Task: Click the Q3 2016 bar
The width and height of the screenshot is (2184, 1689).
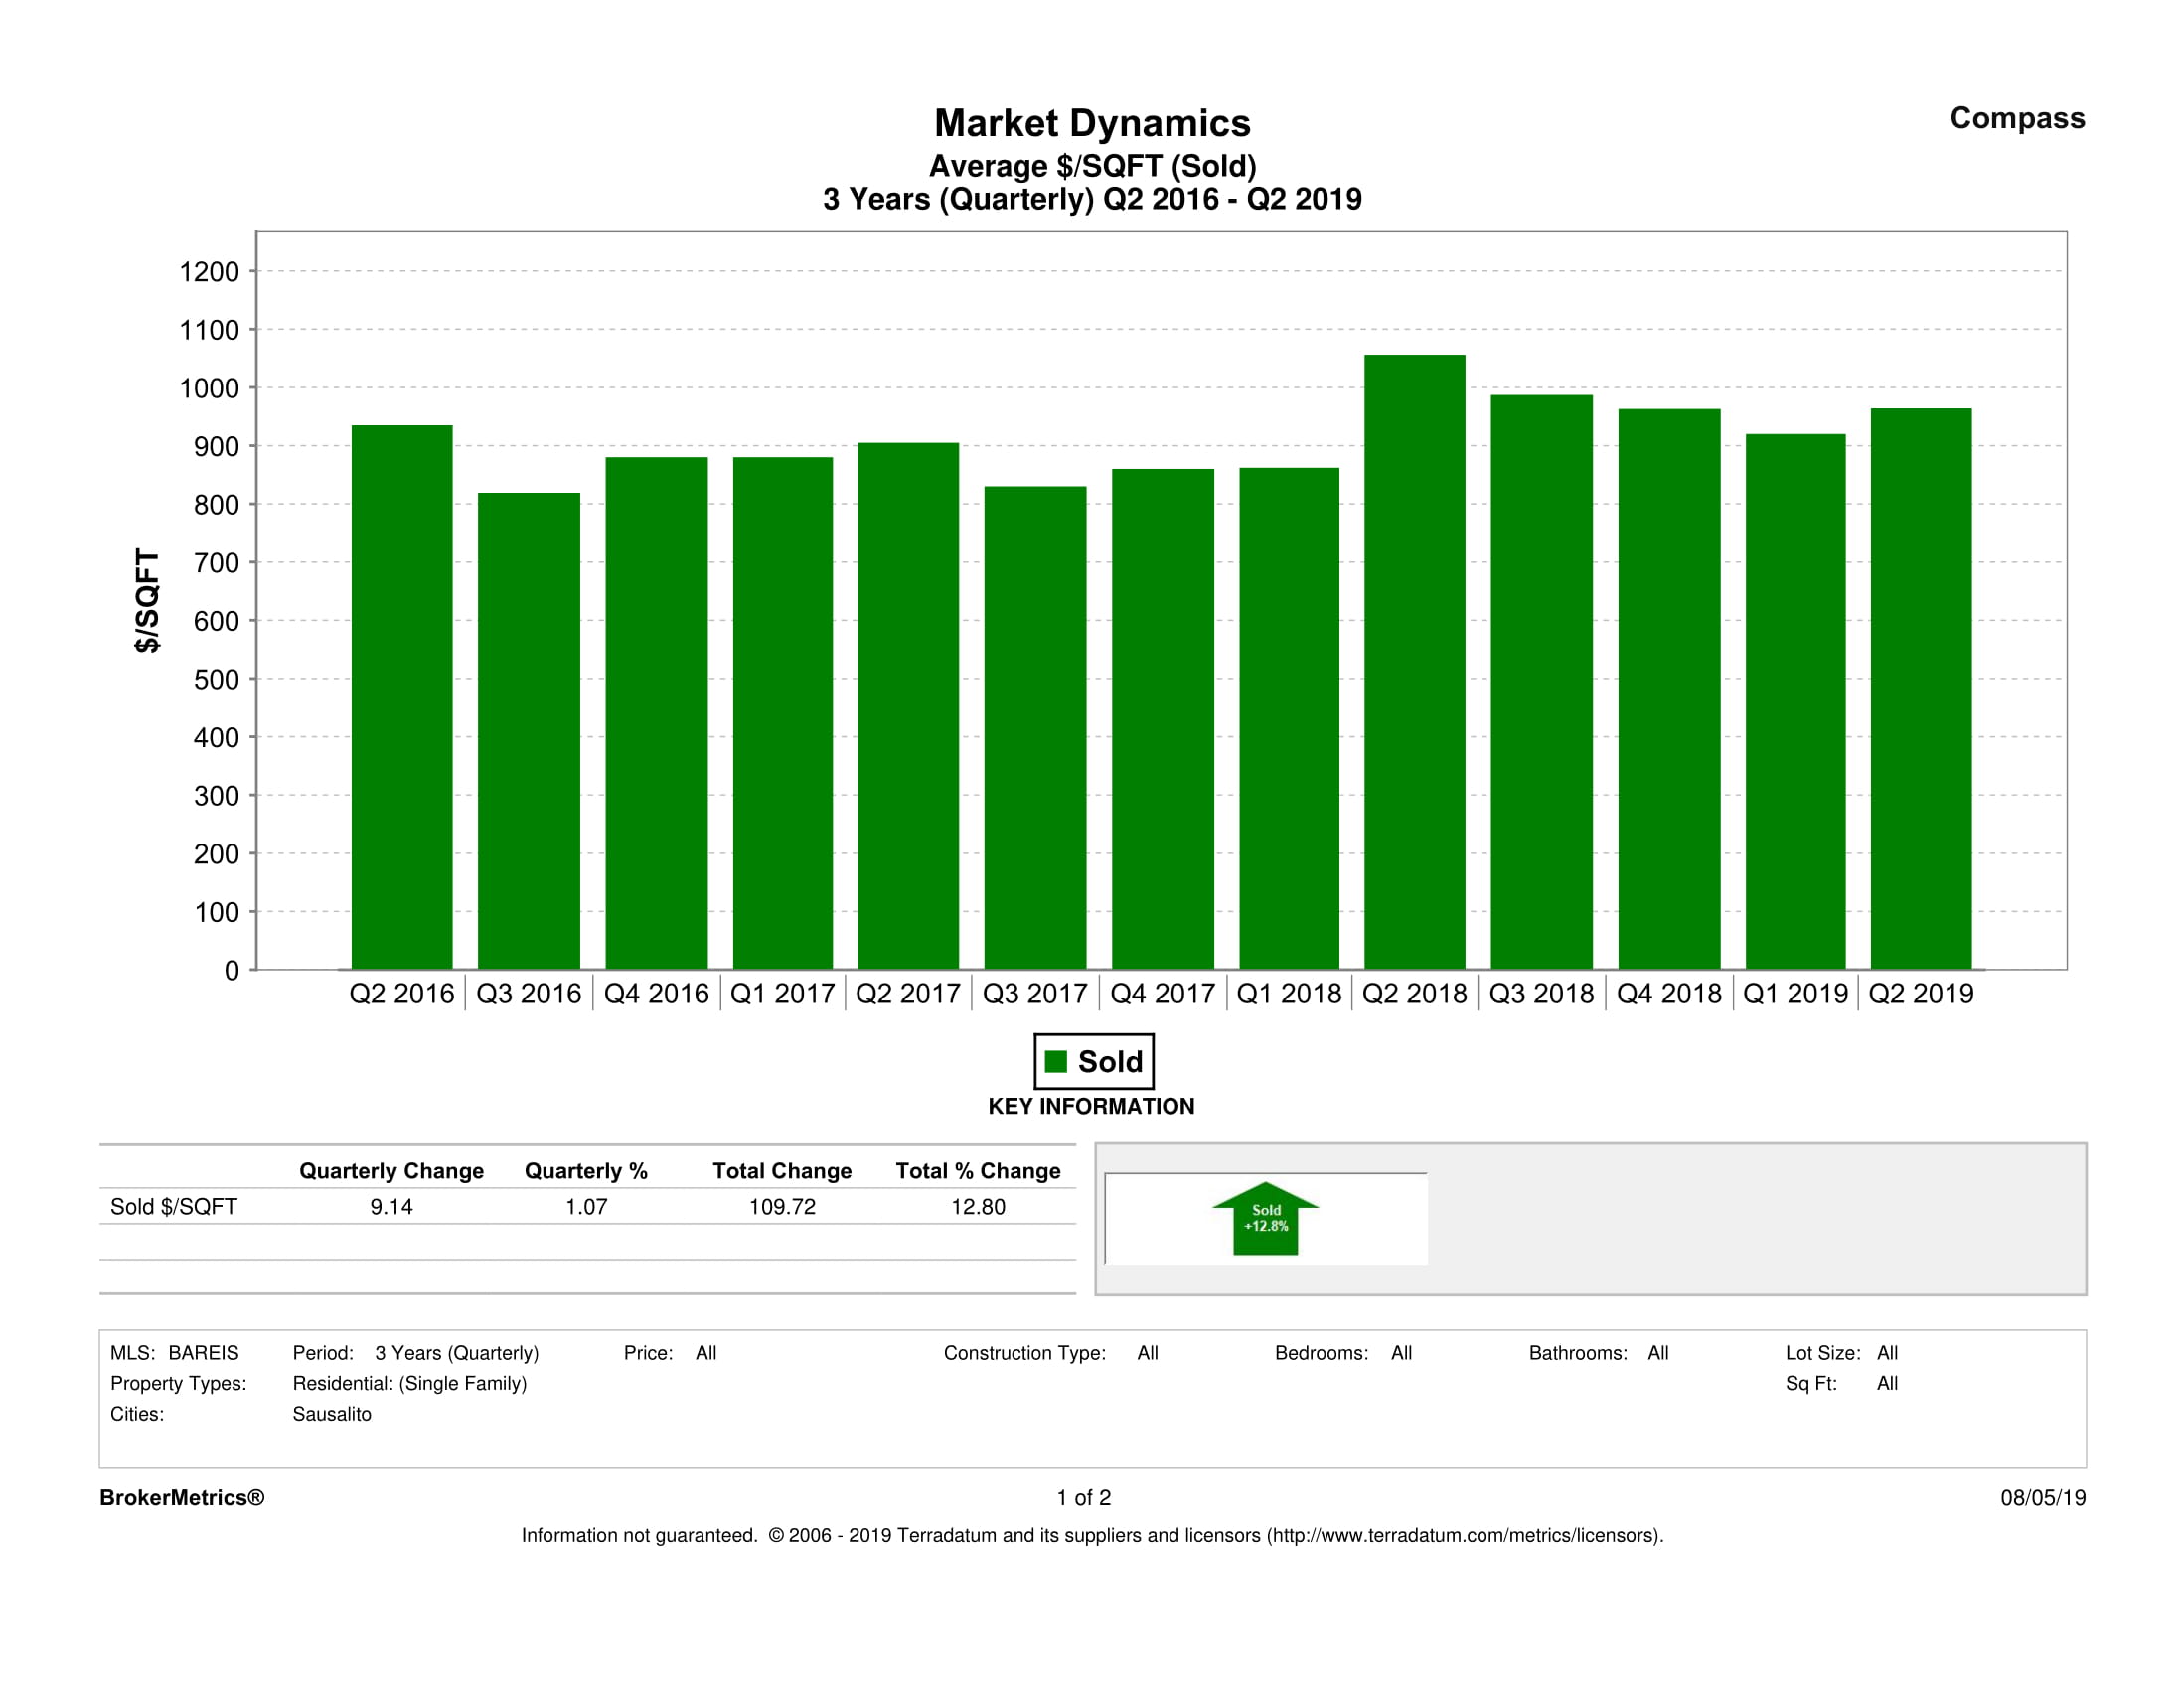Action: coord(528,730)
